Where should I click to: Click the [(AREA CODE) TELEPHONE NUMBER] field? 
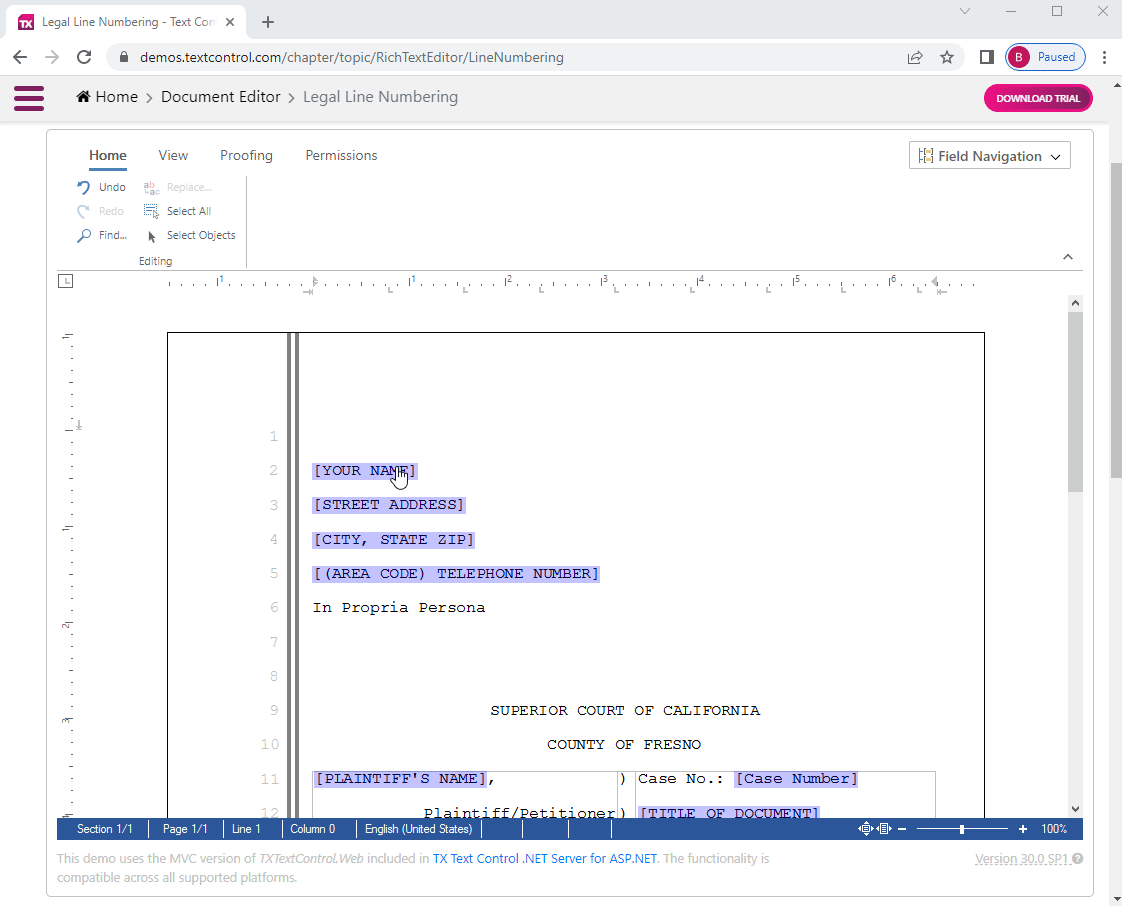click(456, 574)
